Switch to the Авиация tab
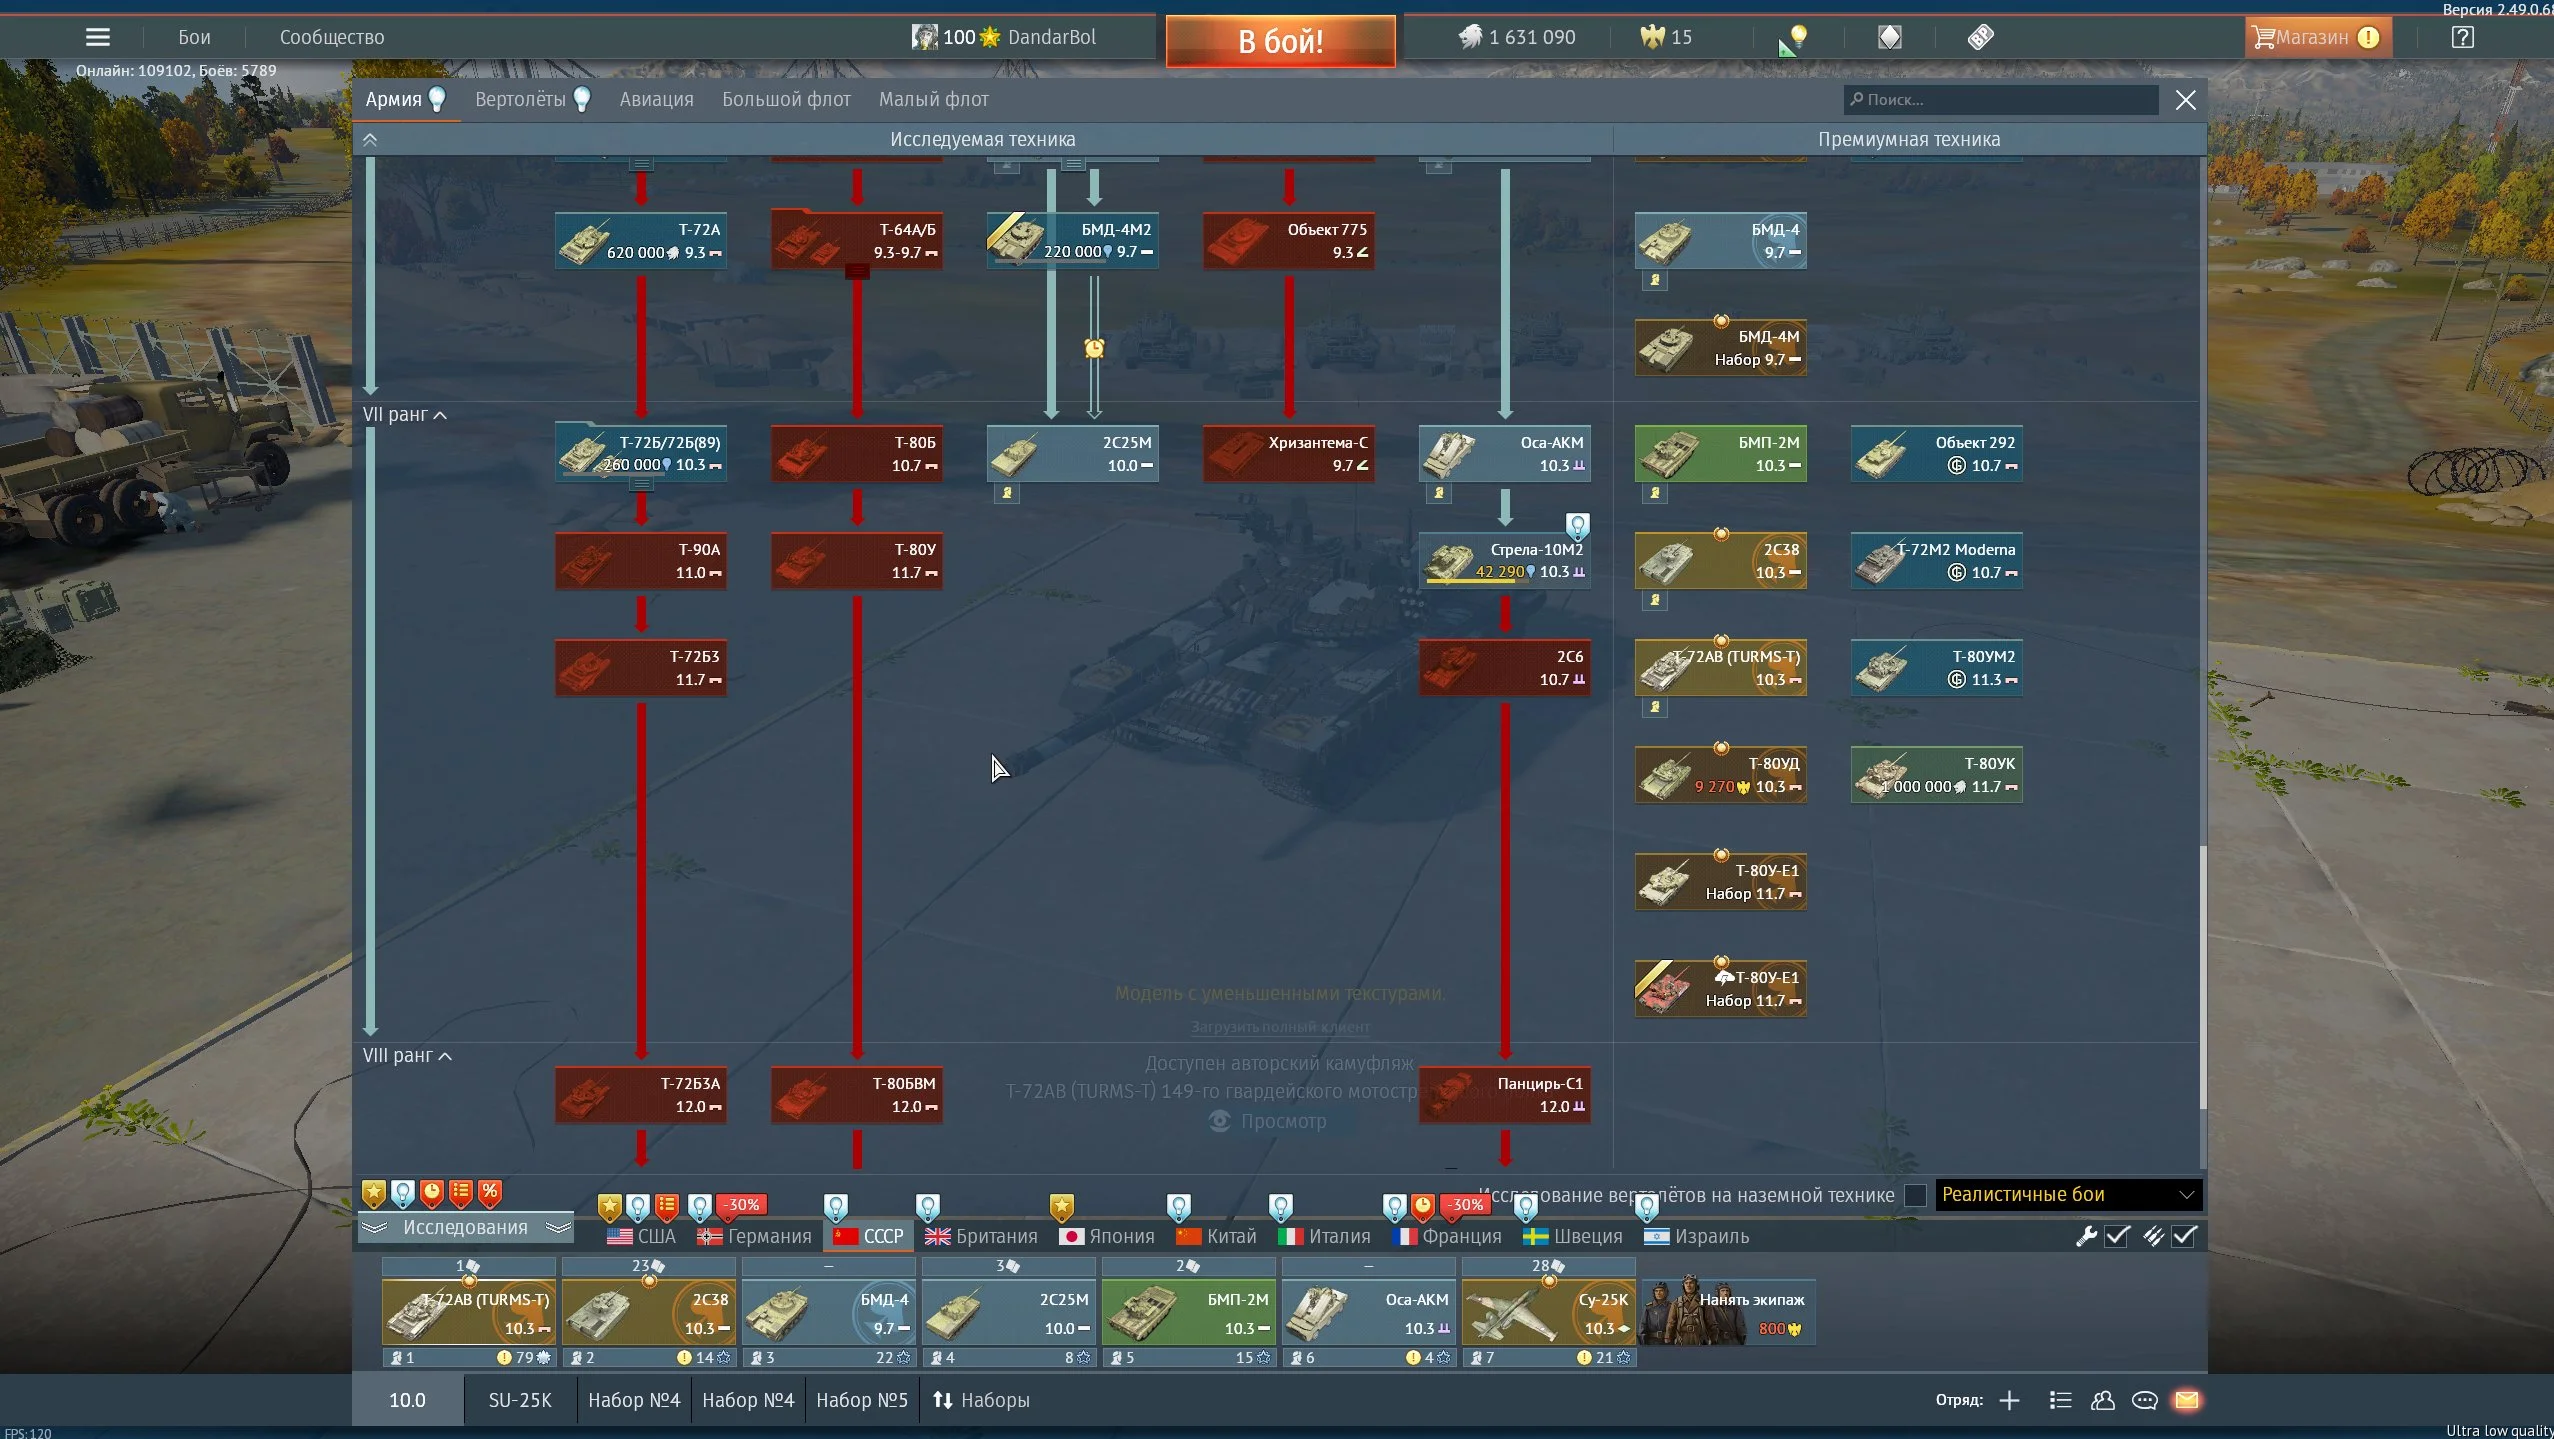Image resolution: width=2554 pixels, height=1439 pixels. click(x=656, y=99)
